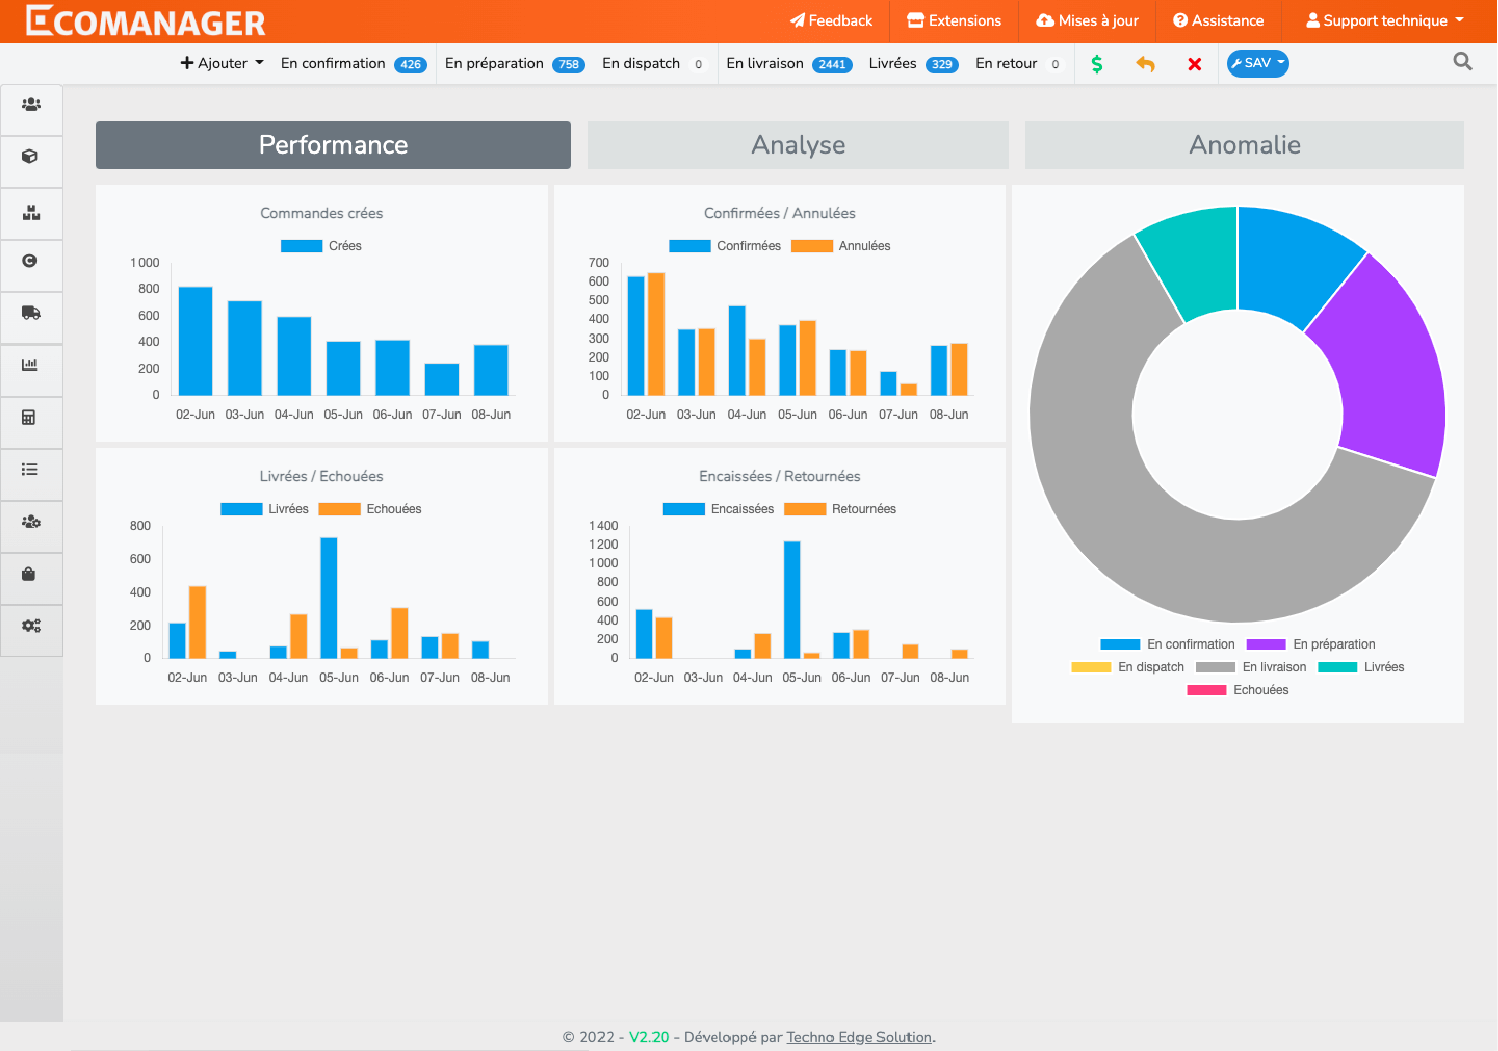Click the Ecomanager logo

[146, 21]
